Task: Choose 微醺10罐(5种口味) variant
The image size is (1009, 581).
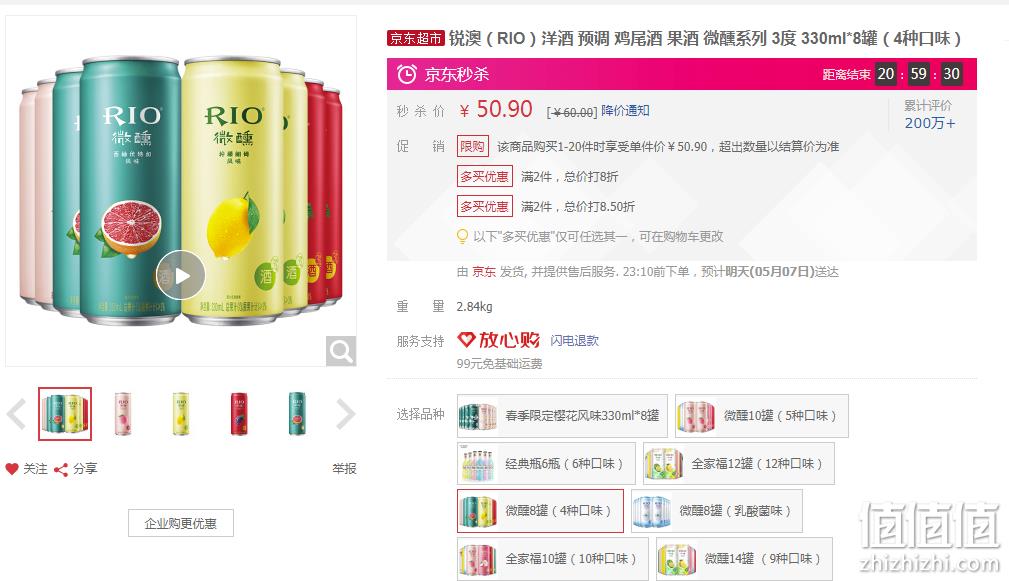Action: click(x=762, y=416)
